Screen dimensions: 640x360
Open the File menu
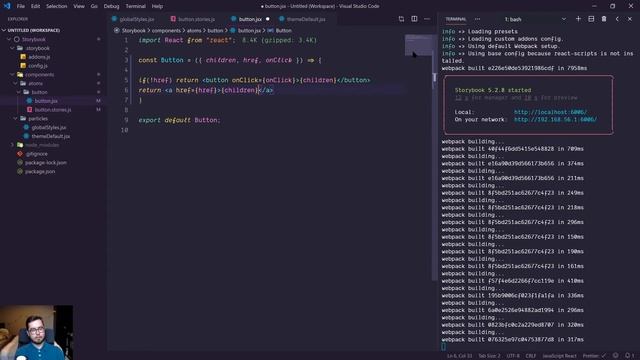coord(21,6)
